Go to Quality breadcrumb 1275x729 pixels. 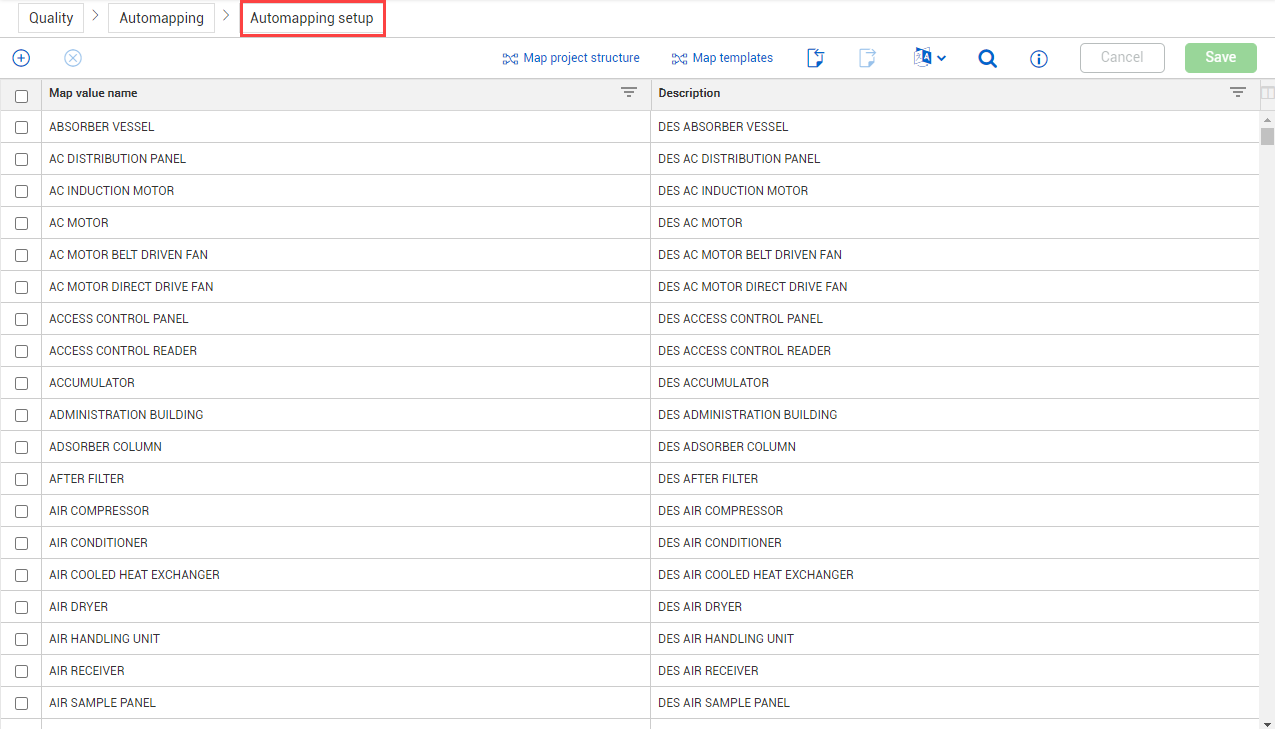51,18
